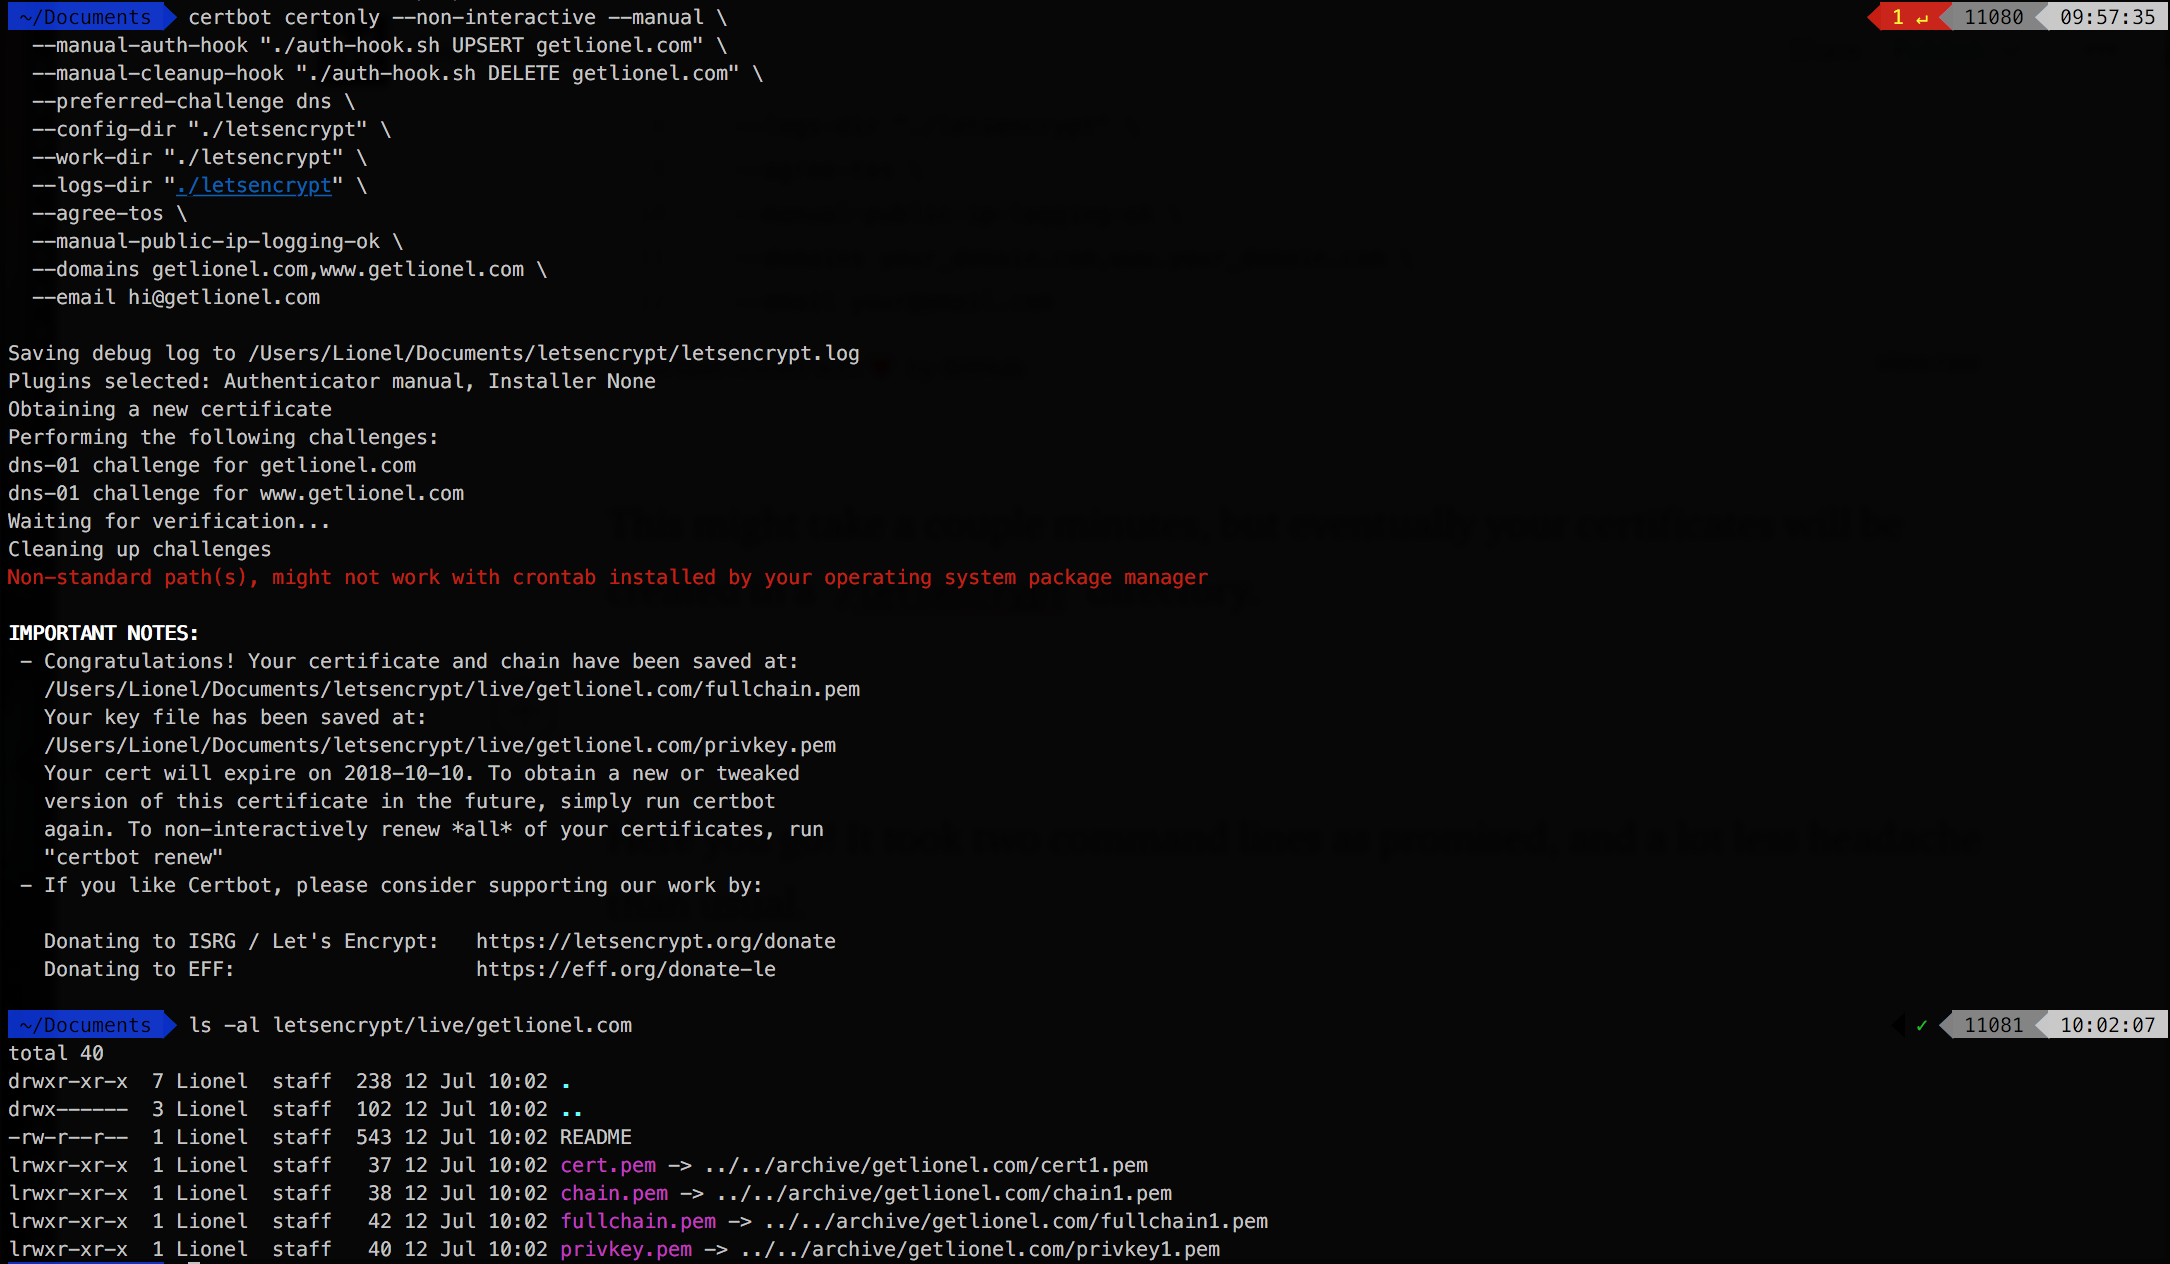The image size is (2170, 1264).
Task: Click the chain.pem symlink name
Action: 614,1193
